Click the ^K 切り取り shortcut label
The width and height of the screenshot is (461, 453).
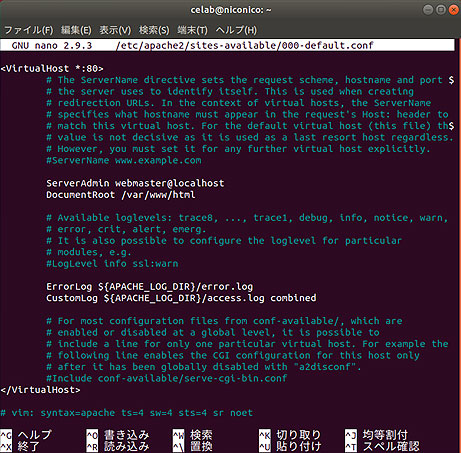pos(290,435)
